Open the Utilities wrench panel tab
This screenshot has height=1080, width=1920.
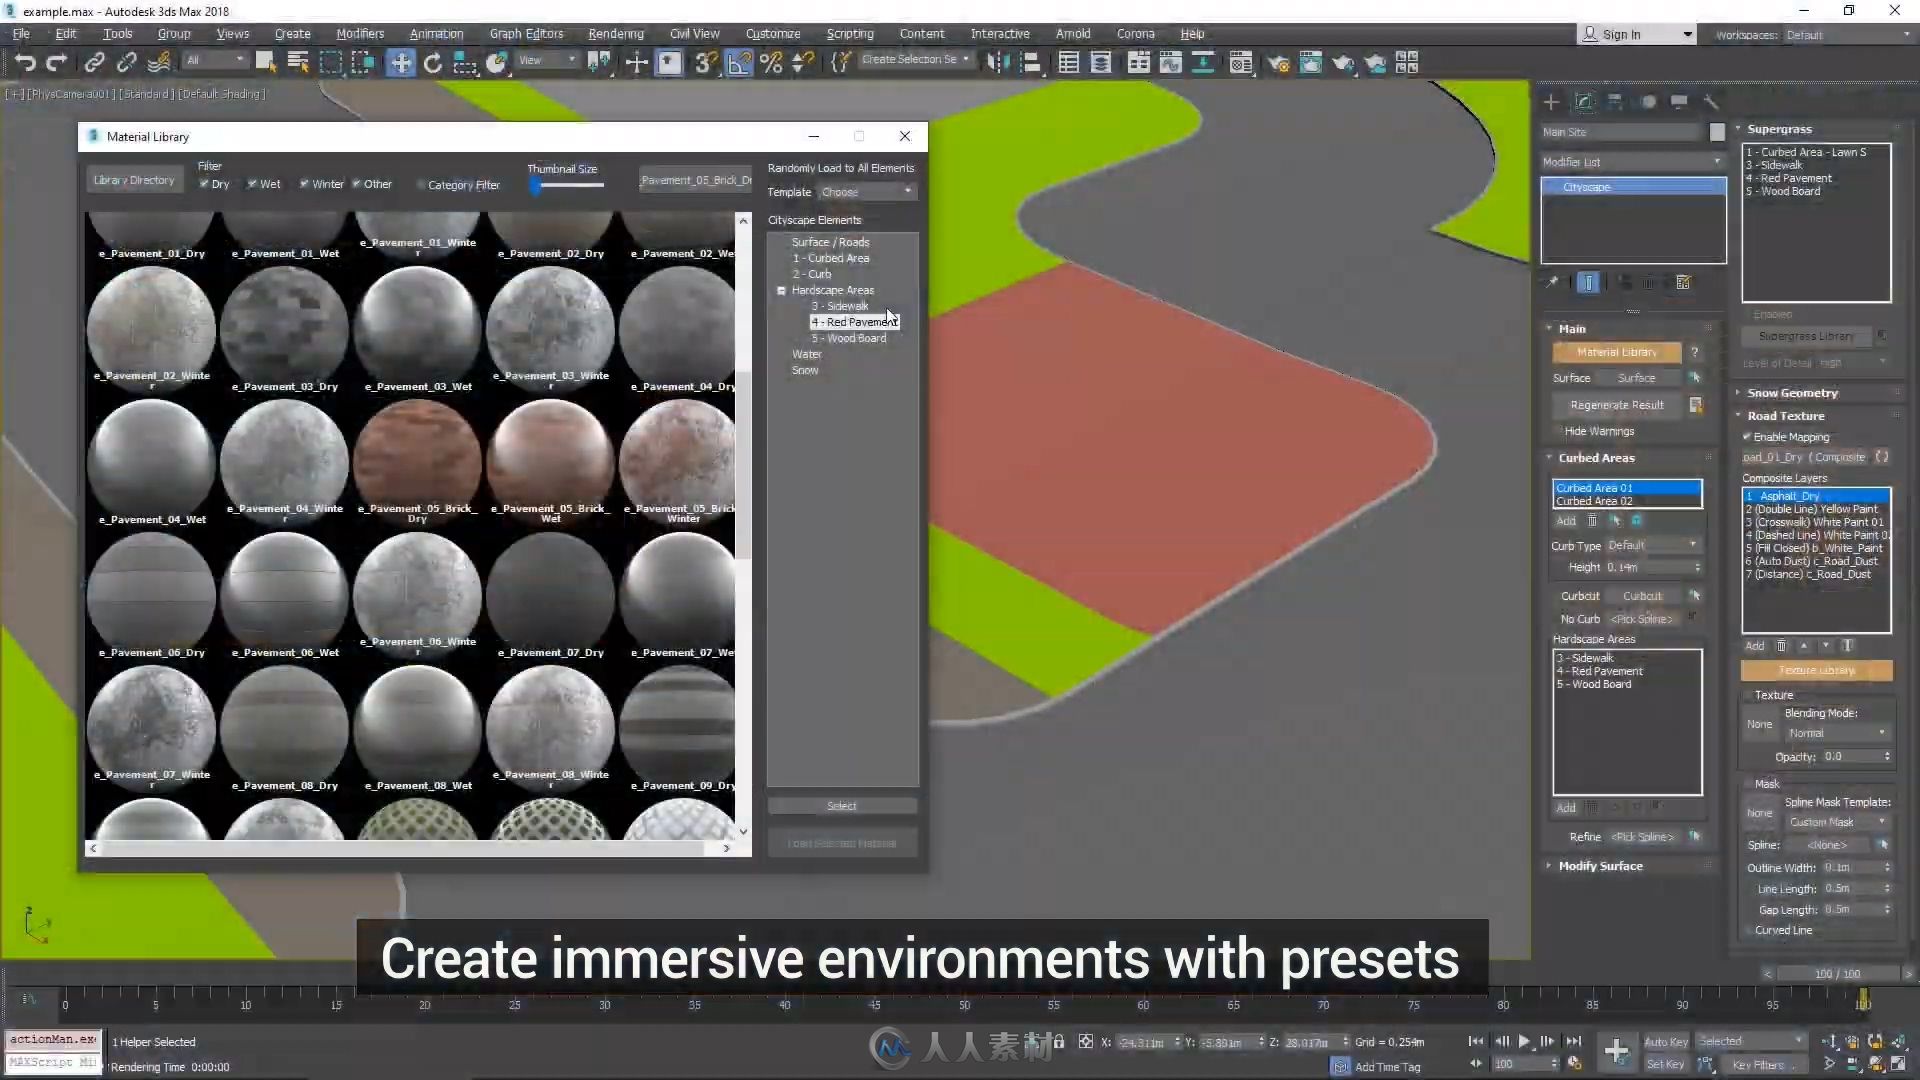click(x=1711, y=102)
